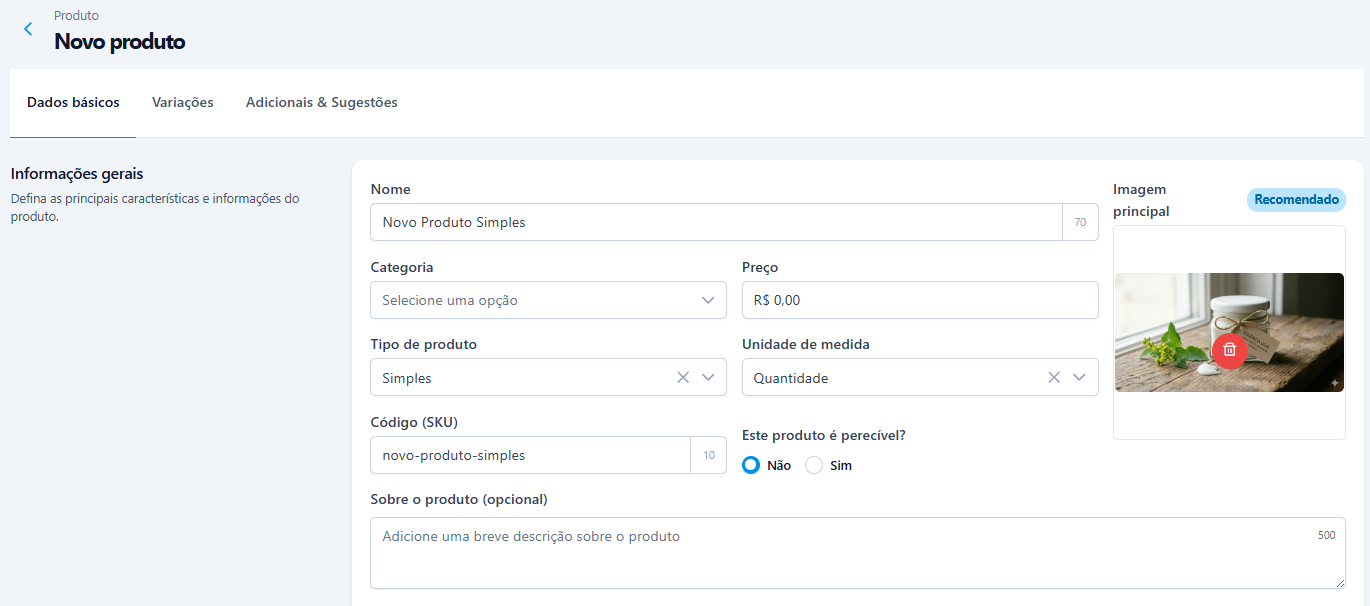Expand the Unidade de medida dropdown chevron
The height and width of the screenshot is (606, 1370).
[x=1079, y=378]
